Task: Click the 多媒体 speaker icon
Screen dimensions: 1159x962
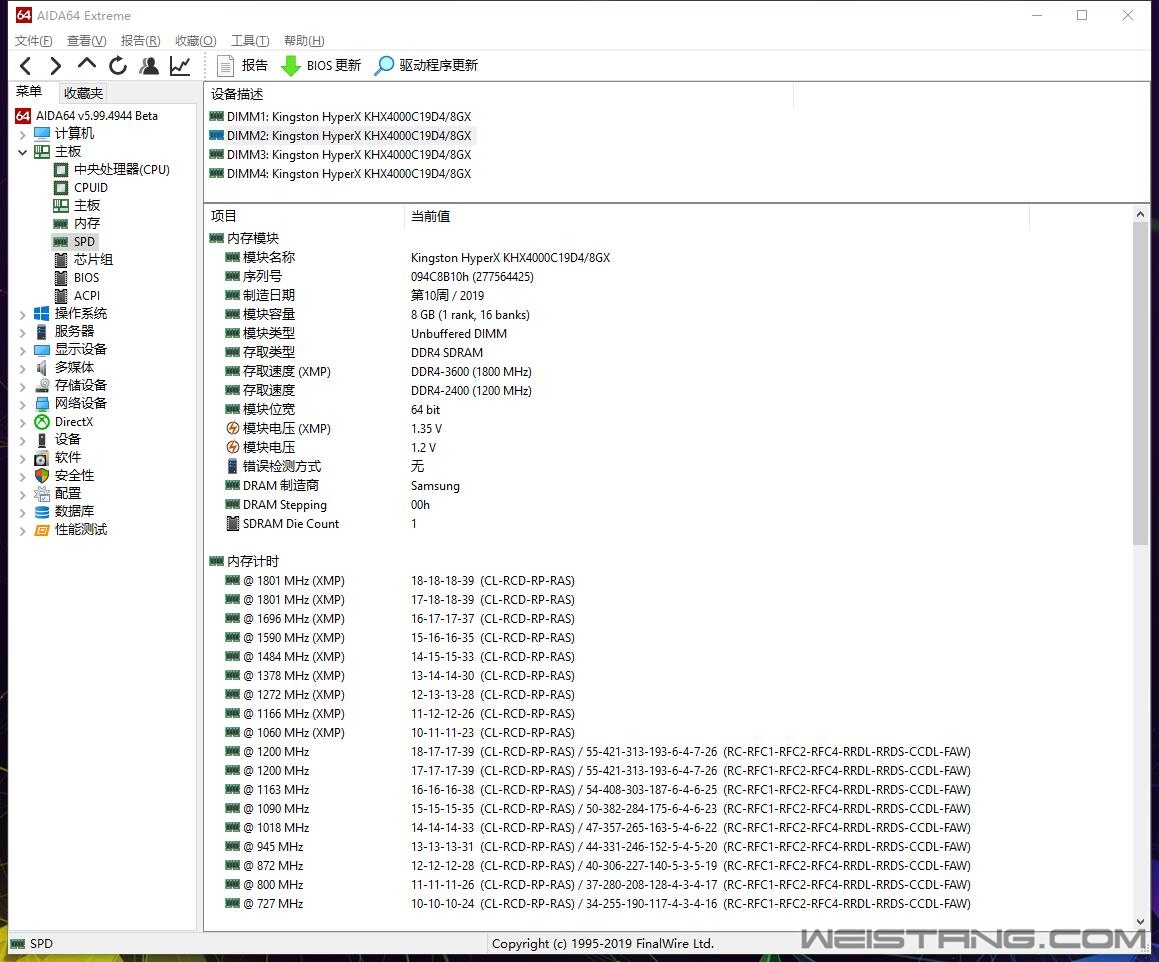Action: click(42, 367)
